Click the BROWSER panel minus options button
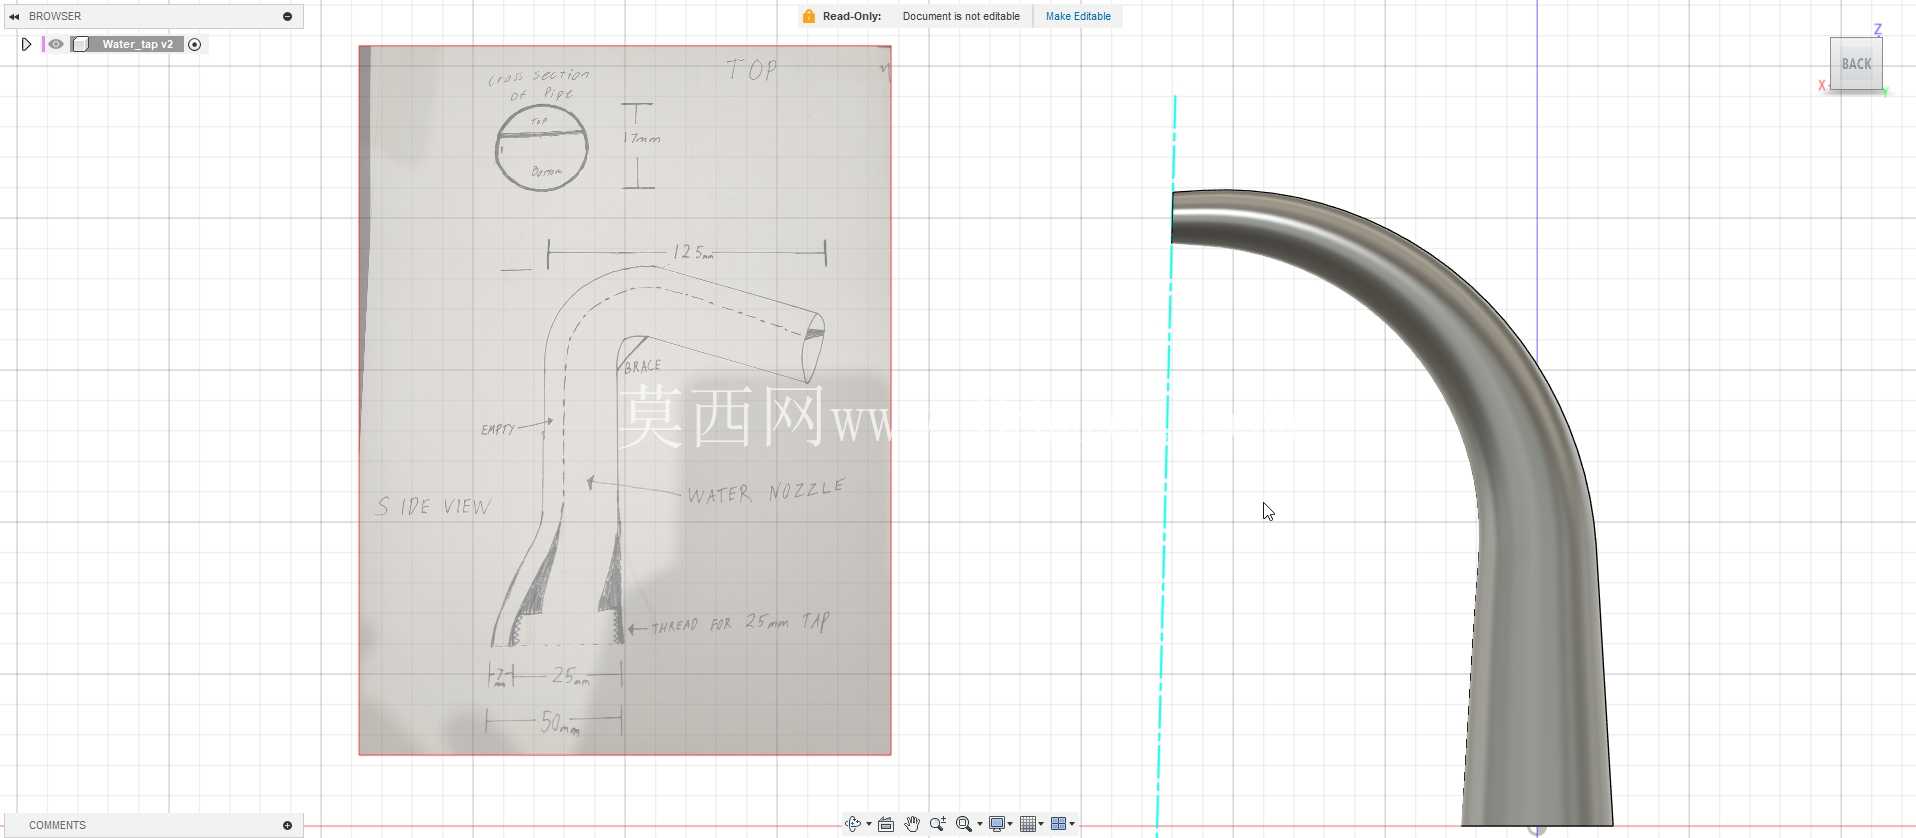Image resolution: width=1916 pixels, height=838 pixels. click(x=288, y=16)
